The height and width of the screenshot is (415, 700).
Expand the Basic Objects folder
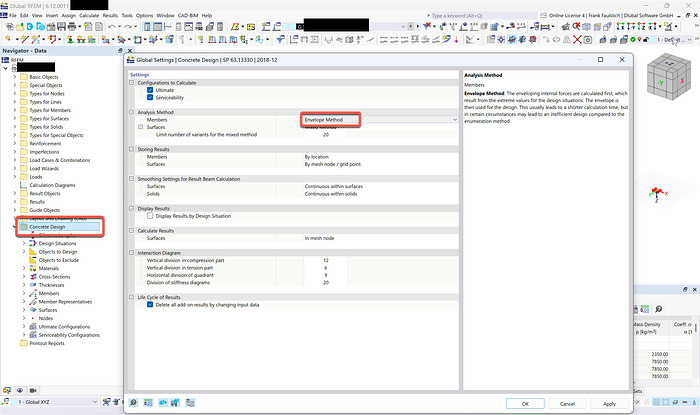15,77
